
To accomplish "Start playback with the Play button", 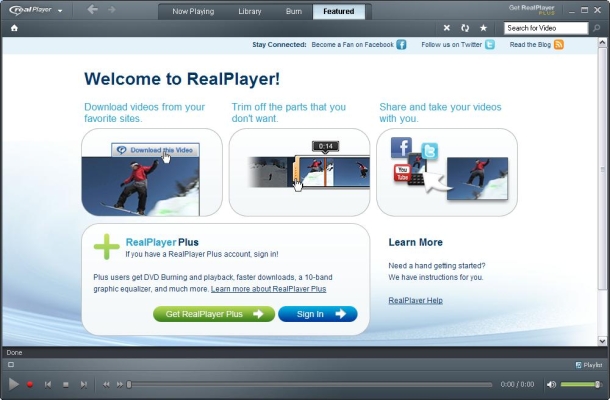I will pos(14,384).
